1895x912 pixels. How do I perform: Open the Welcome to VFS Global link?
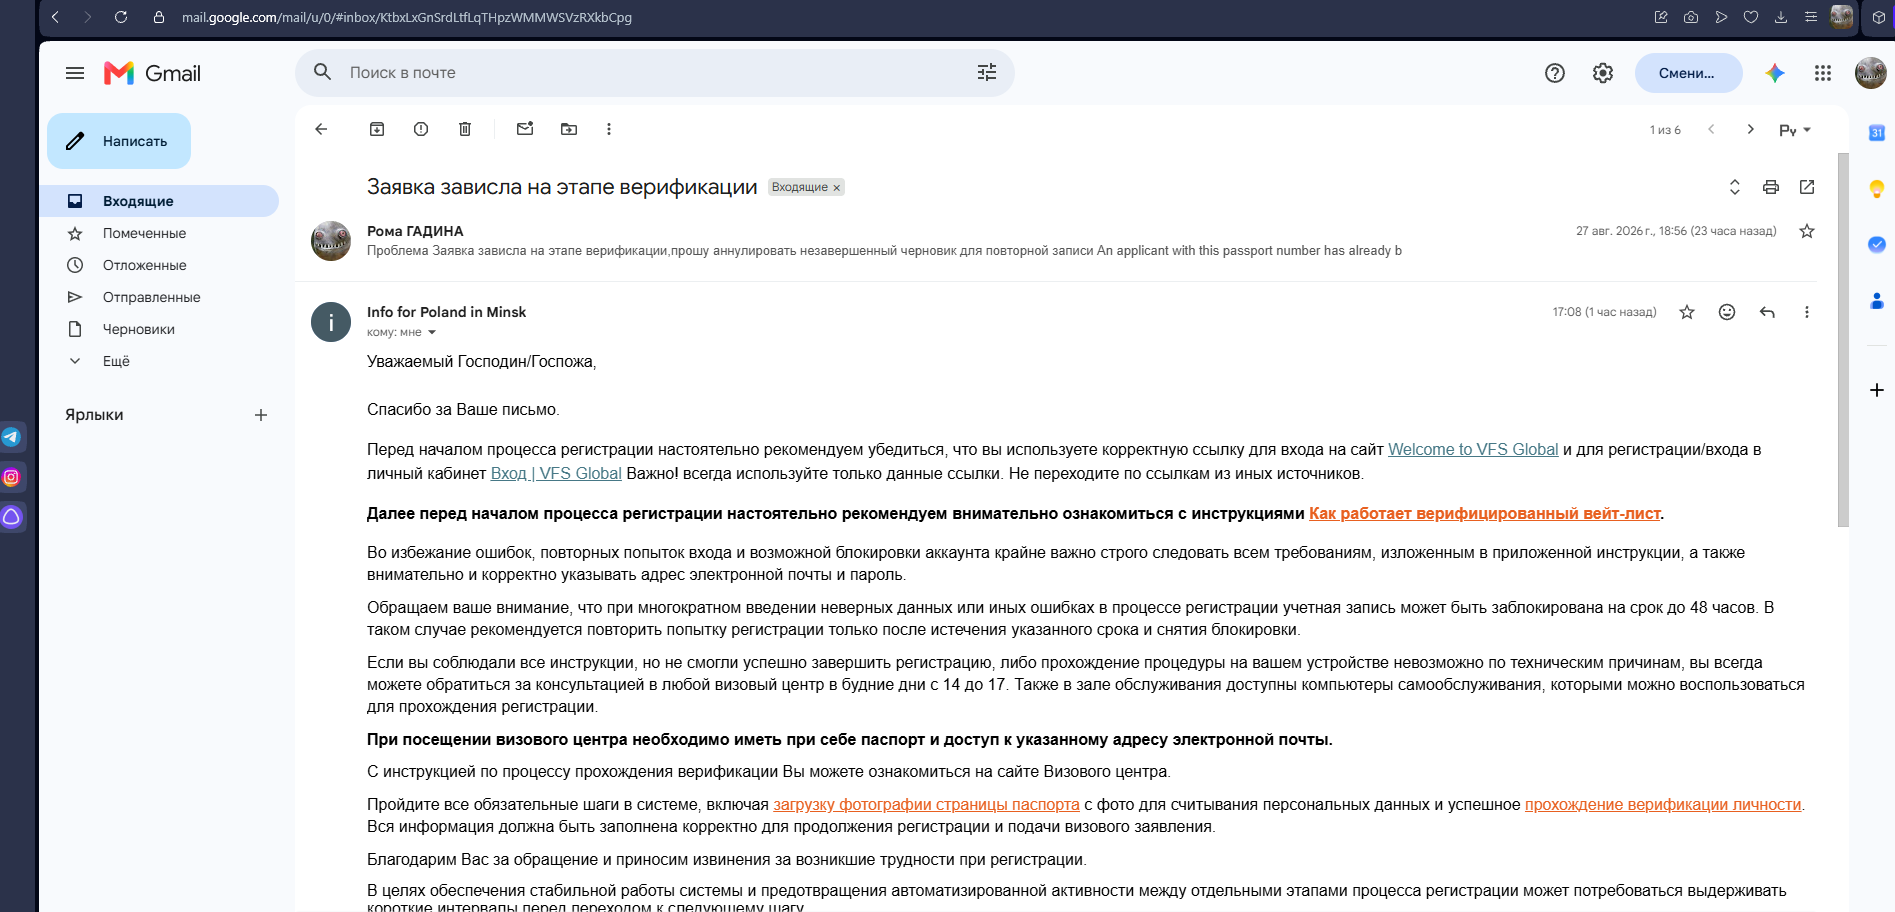[x=1473, y=450]
